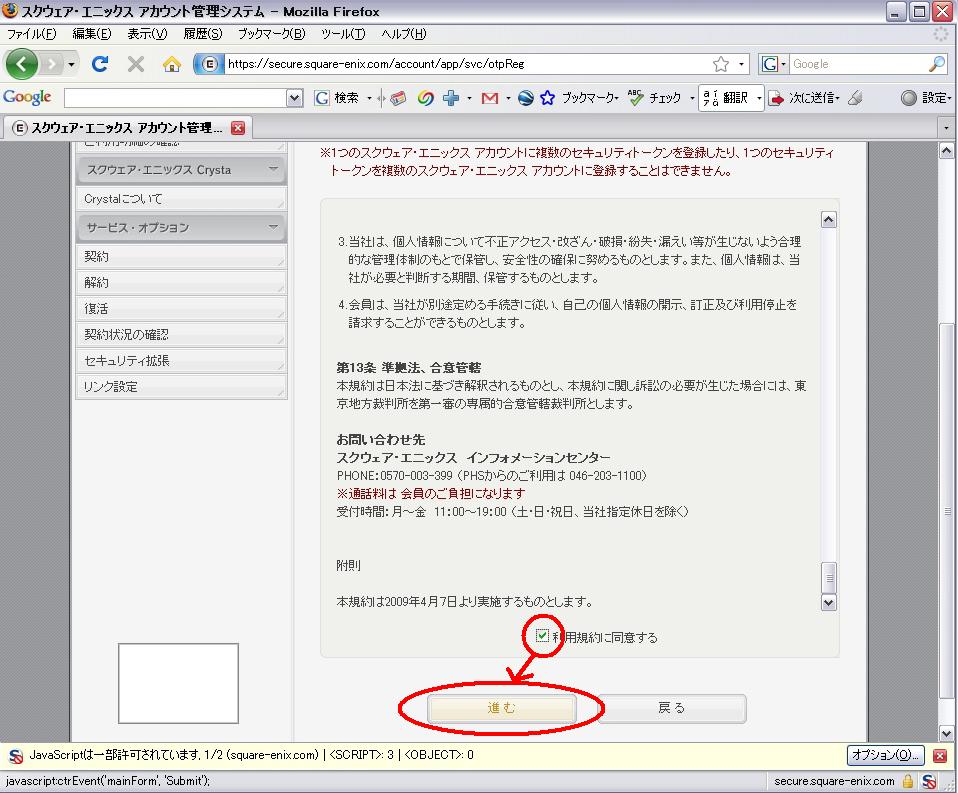Click the terms box scroll-up arrow
This screenshot has width=958, height=793.
point(828,220)
